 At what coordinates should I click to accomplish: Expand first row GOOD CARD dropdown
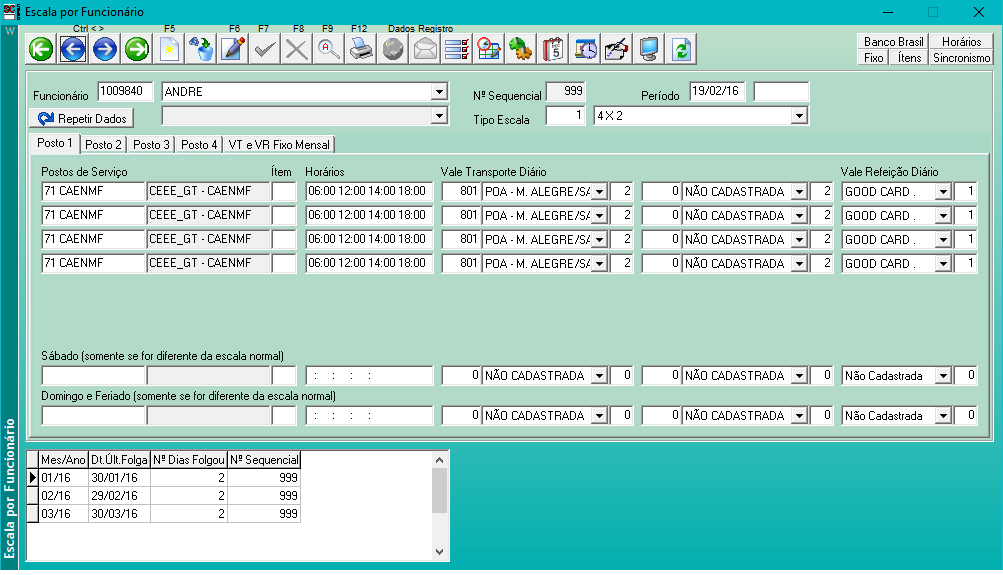coord(942,192)
